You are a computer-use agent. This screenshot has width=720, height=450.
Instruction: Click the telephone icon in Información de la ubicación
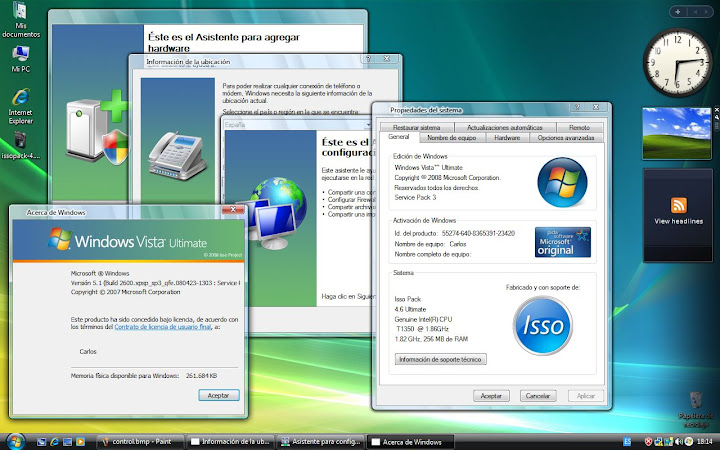pos(177,156)
